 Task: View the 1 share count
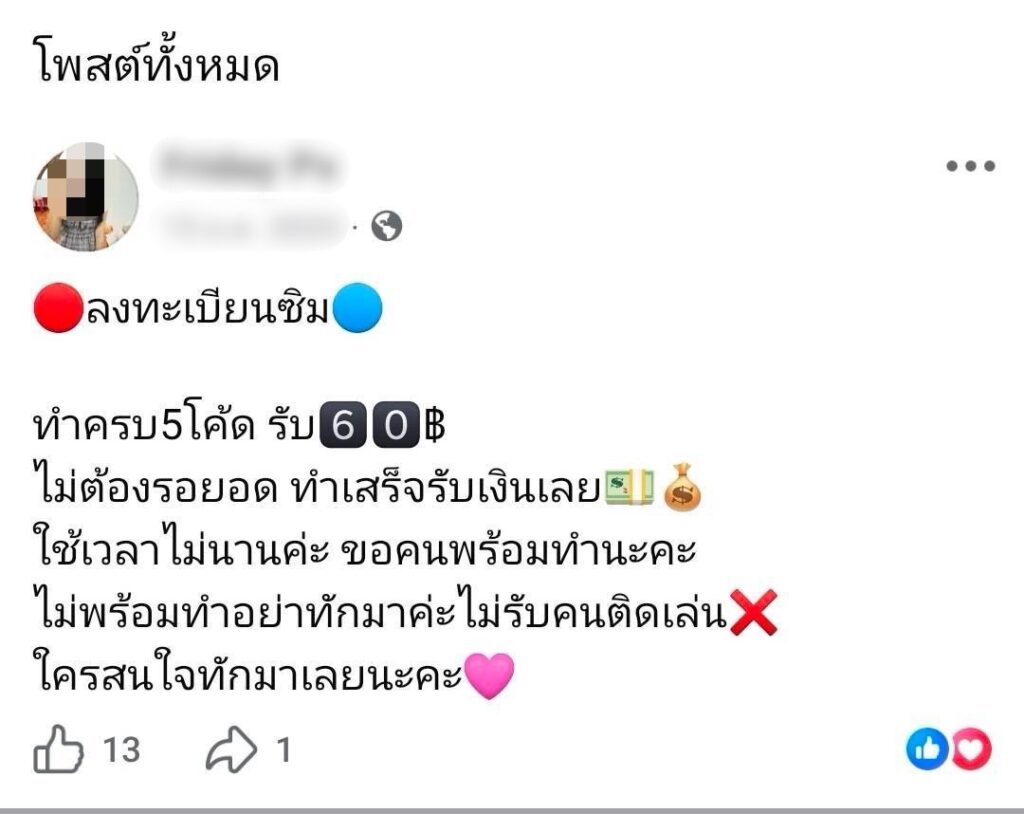[283, 750]
